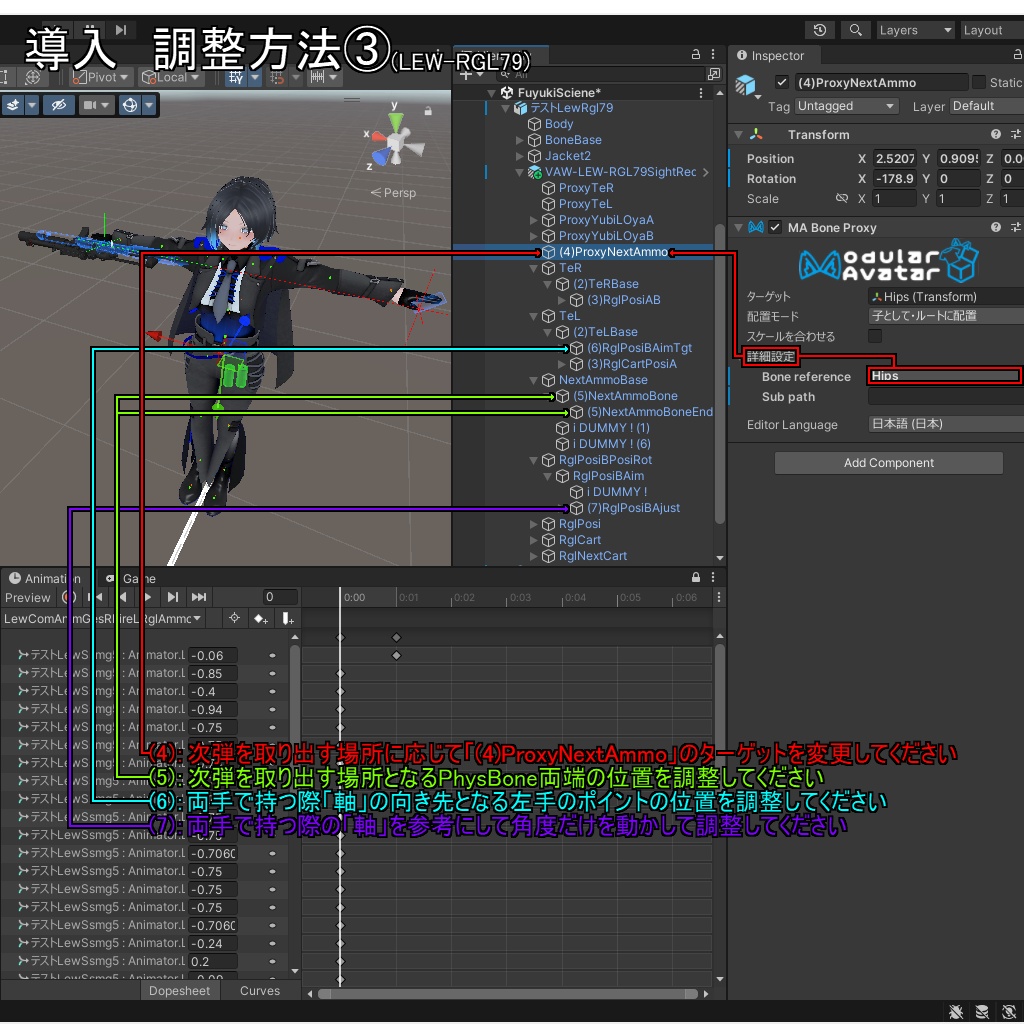This screenshot has width=1024, height=1024.
Task: Open the FuyukiSciene scene options menu
Action: click(701, 93)
